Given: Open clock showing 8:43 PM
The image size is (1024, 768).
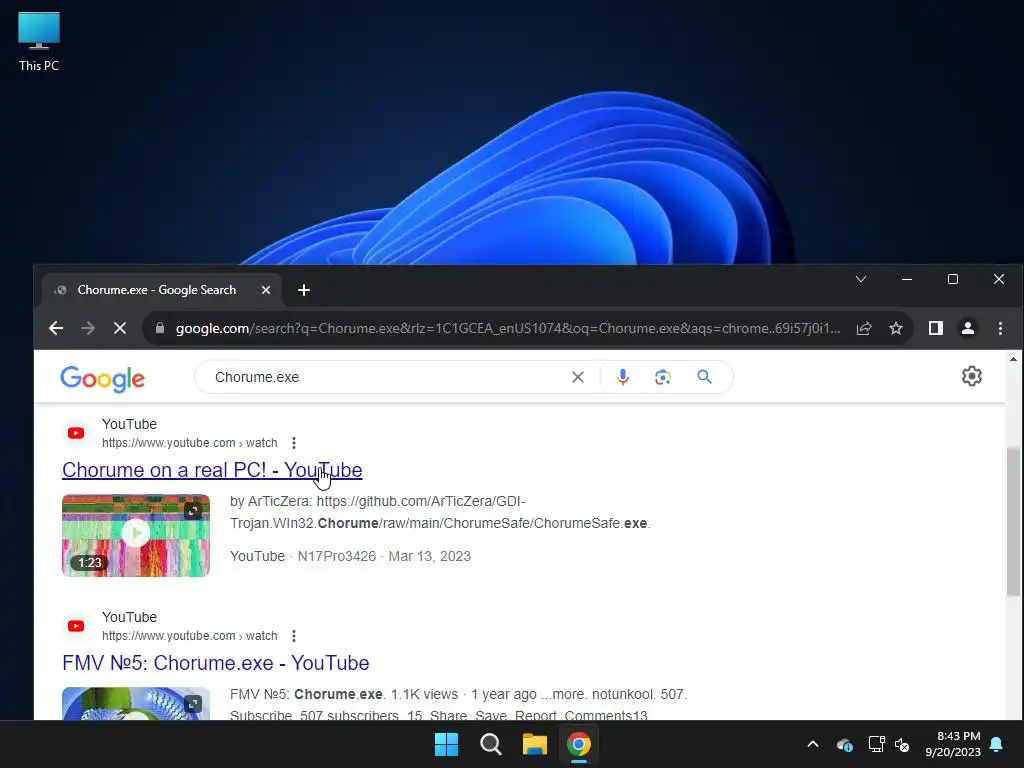Looking at the screenshot, I should tap(953, 744).
